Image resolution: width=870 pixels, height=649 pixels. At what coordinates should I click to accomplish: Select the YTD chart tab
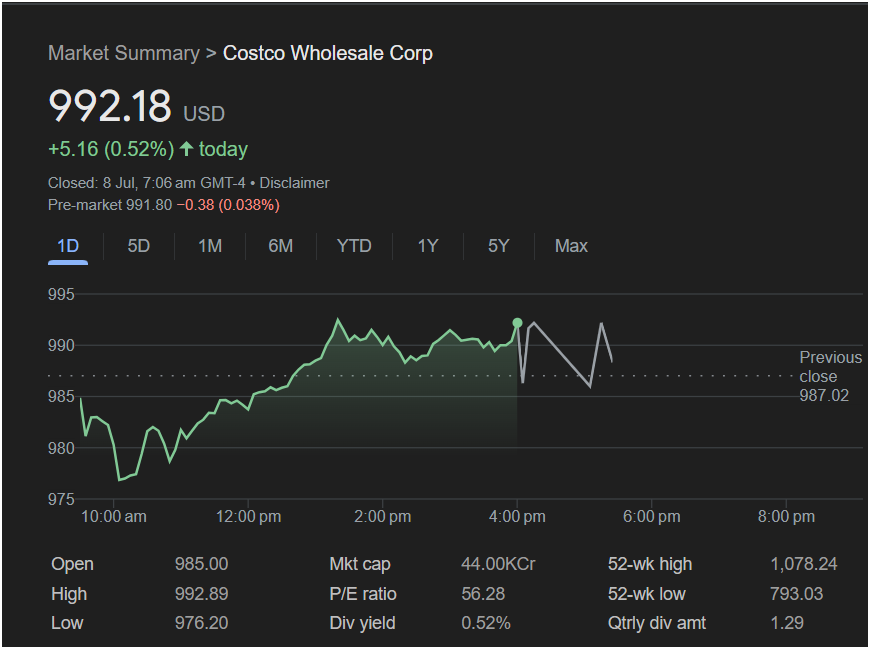pos(354,246)
